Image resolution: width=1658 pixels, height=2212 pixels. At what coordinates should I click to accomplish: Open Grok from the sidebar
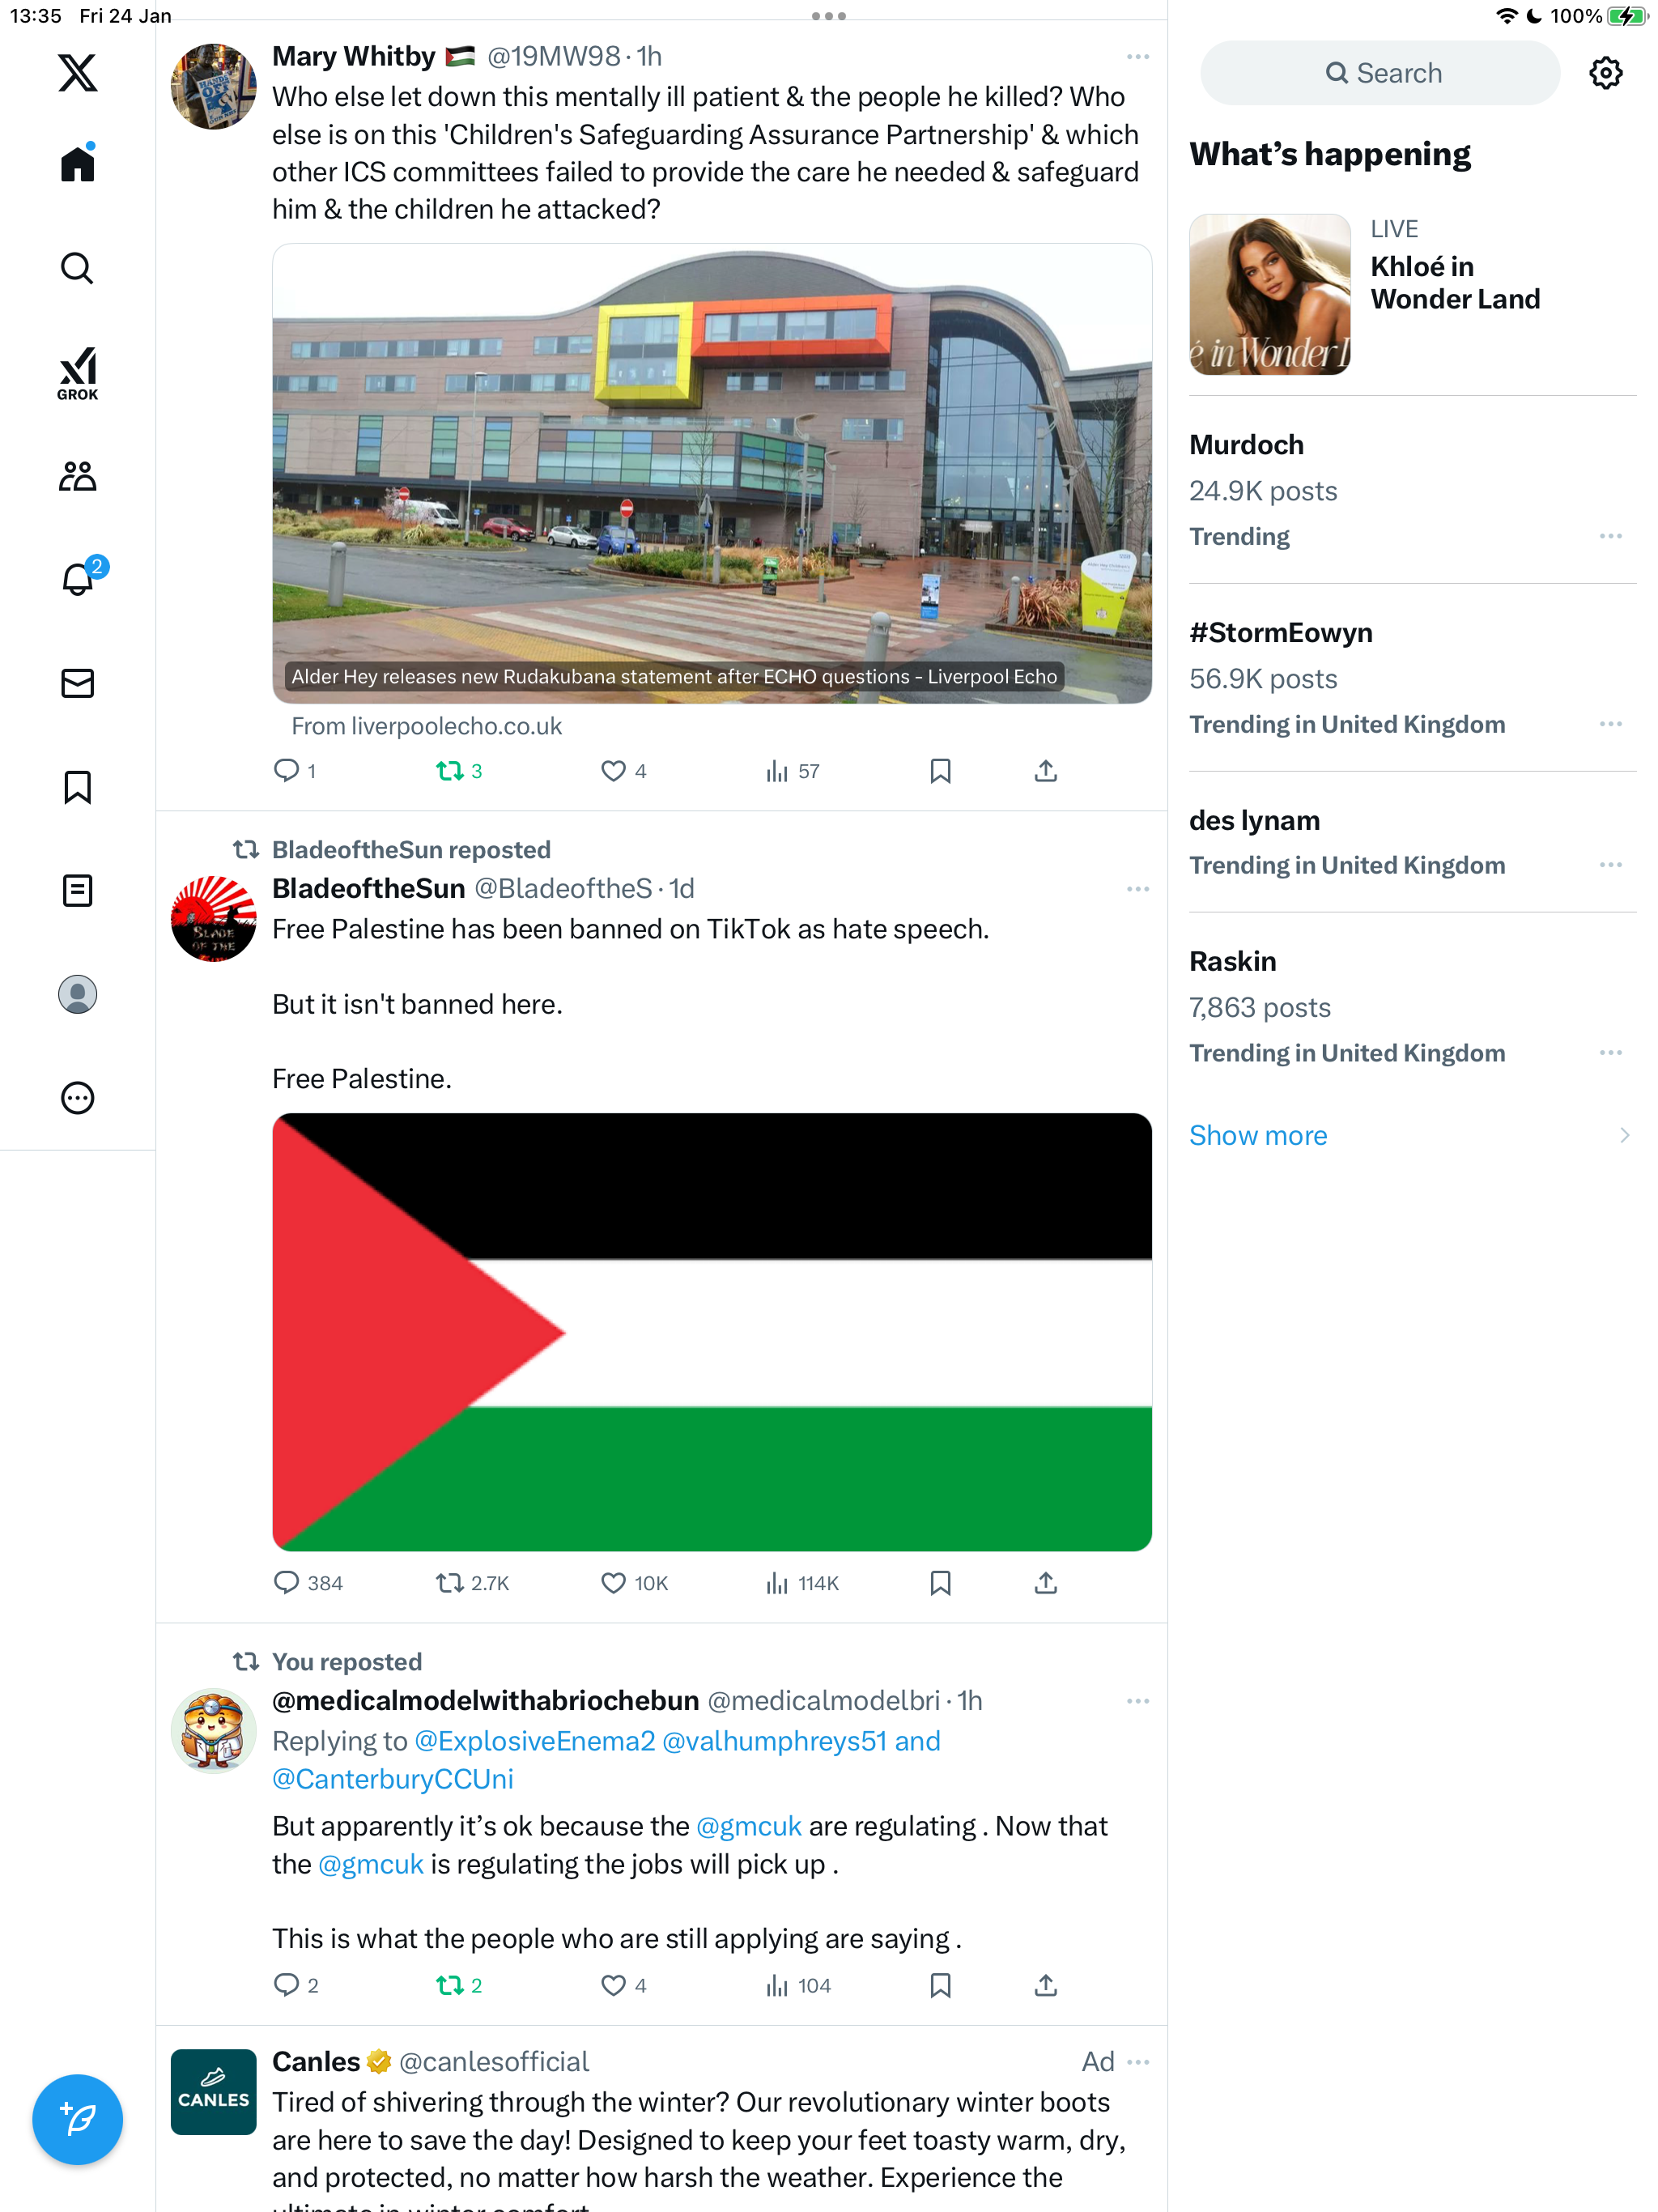point(77,373)
